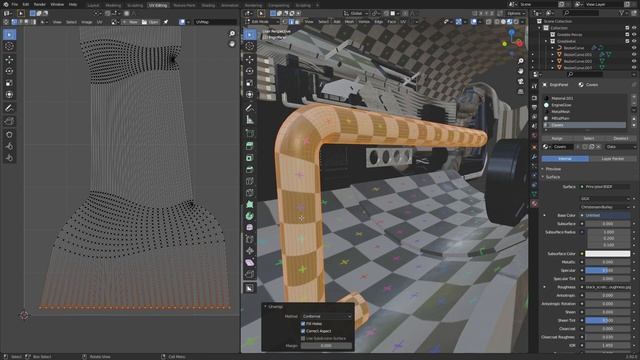Open the Global transform orientation dropdown
640x360 pixels.
click(x=356, y=13)
